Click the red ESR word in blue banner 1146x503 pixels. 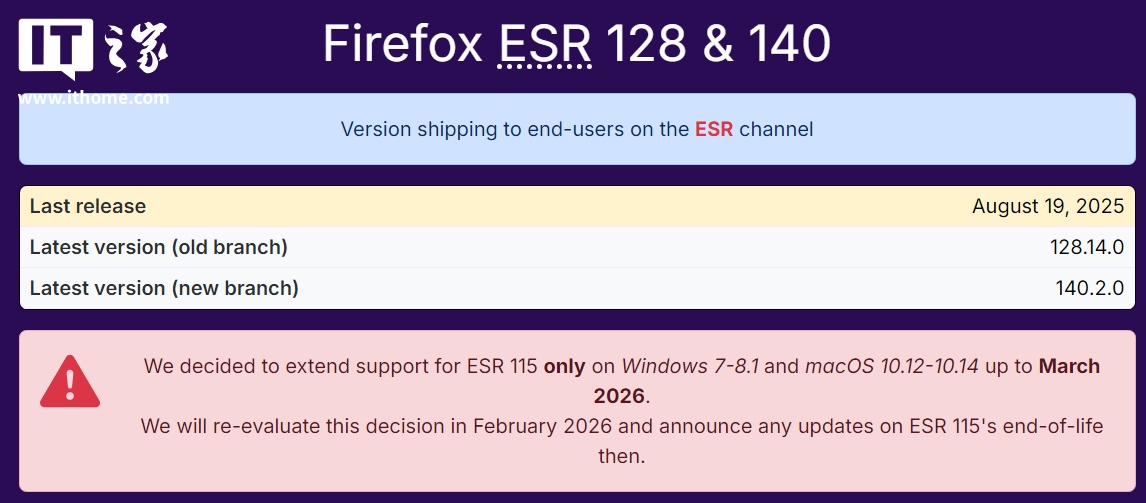pyautogui.click(x=713, y=129)
